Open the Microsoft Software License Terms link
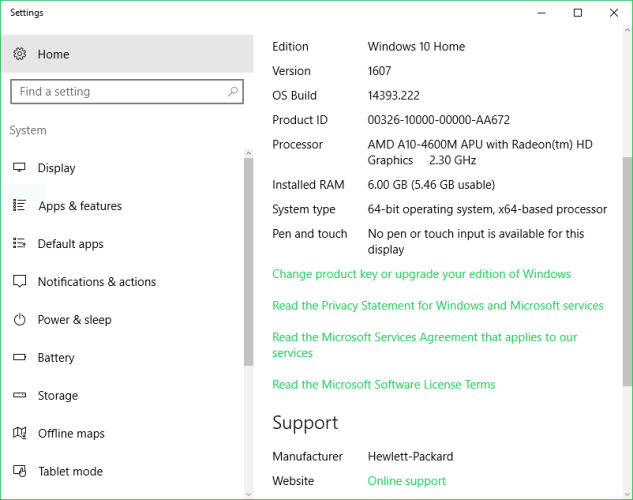This screenshot has width=633, height=500. (383, 385)
